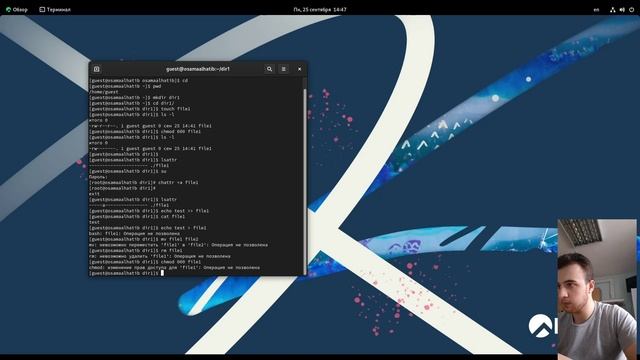Screen dimensions: 640x360
Task: Click the last terminal prompt with cursor
Action: click(127, 273)
